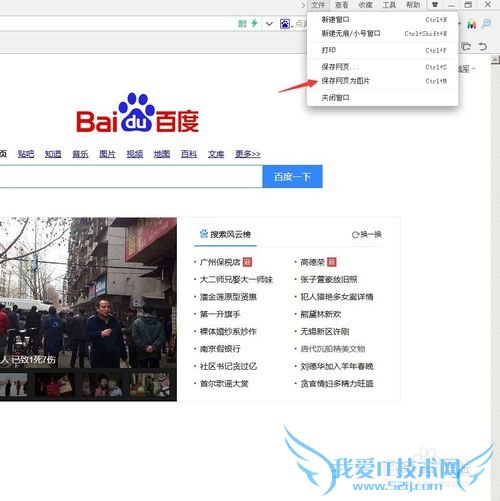Image resolution: width=500 pixels, height=501 pixels.
Task: Select 新建窗口 from the file menu
Action: coord(383,20)
